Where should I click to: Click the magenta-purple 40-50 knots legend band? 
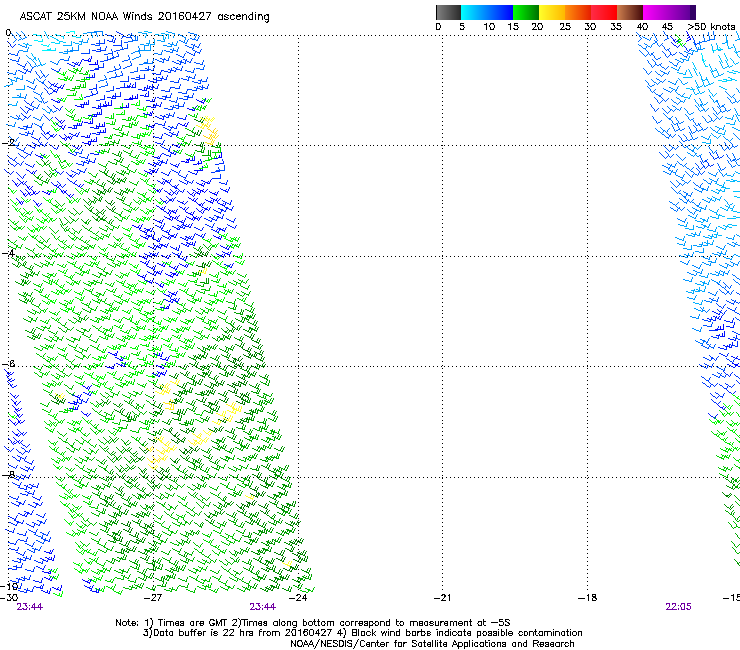[x=669, y=12]
